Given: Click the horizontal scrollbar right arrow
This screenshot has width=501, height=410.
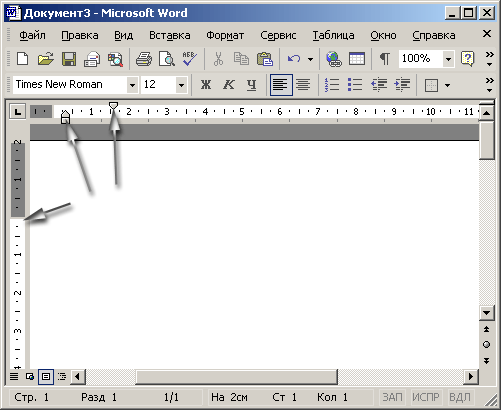Looking at the screenshot, I should tap(471, 377).
